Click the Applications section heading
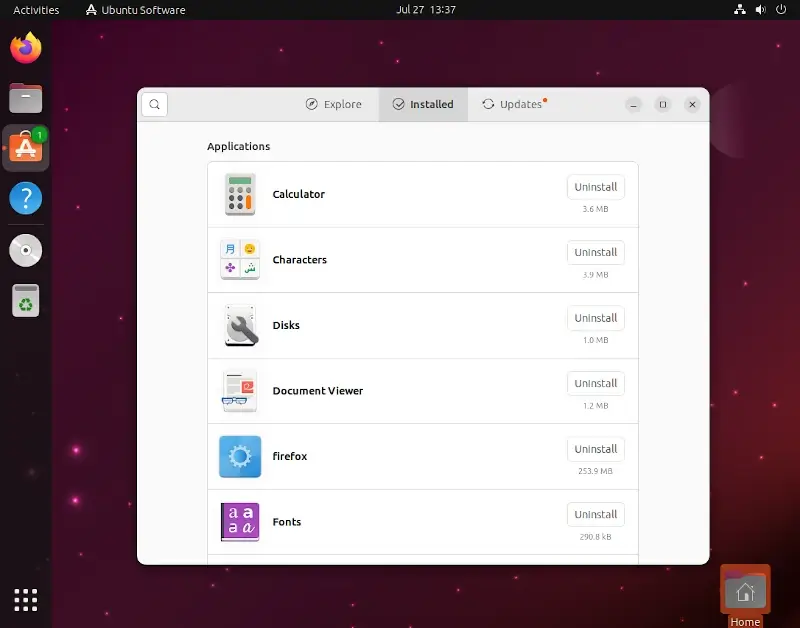 pos(238,146)
